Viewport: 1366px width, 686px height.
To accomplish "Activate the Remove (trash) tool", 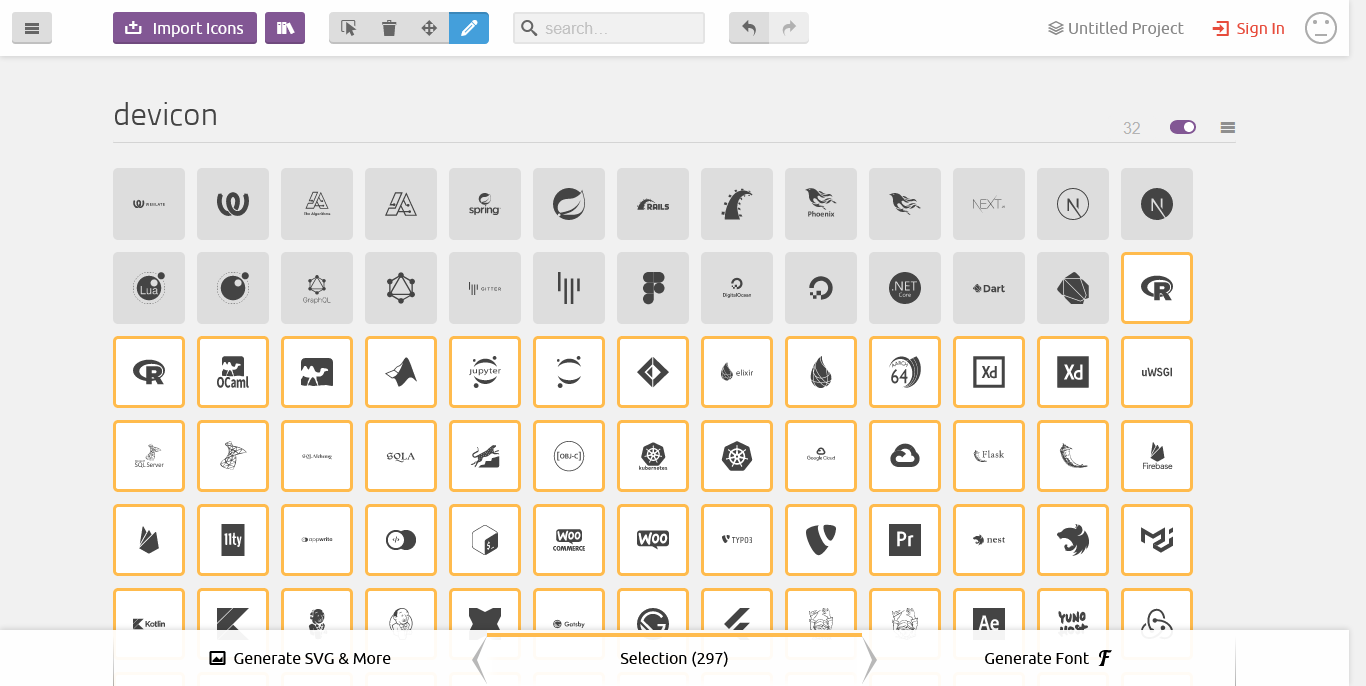I will pos(389,28).
